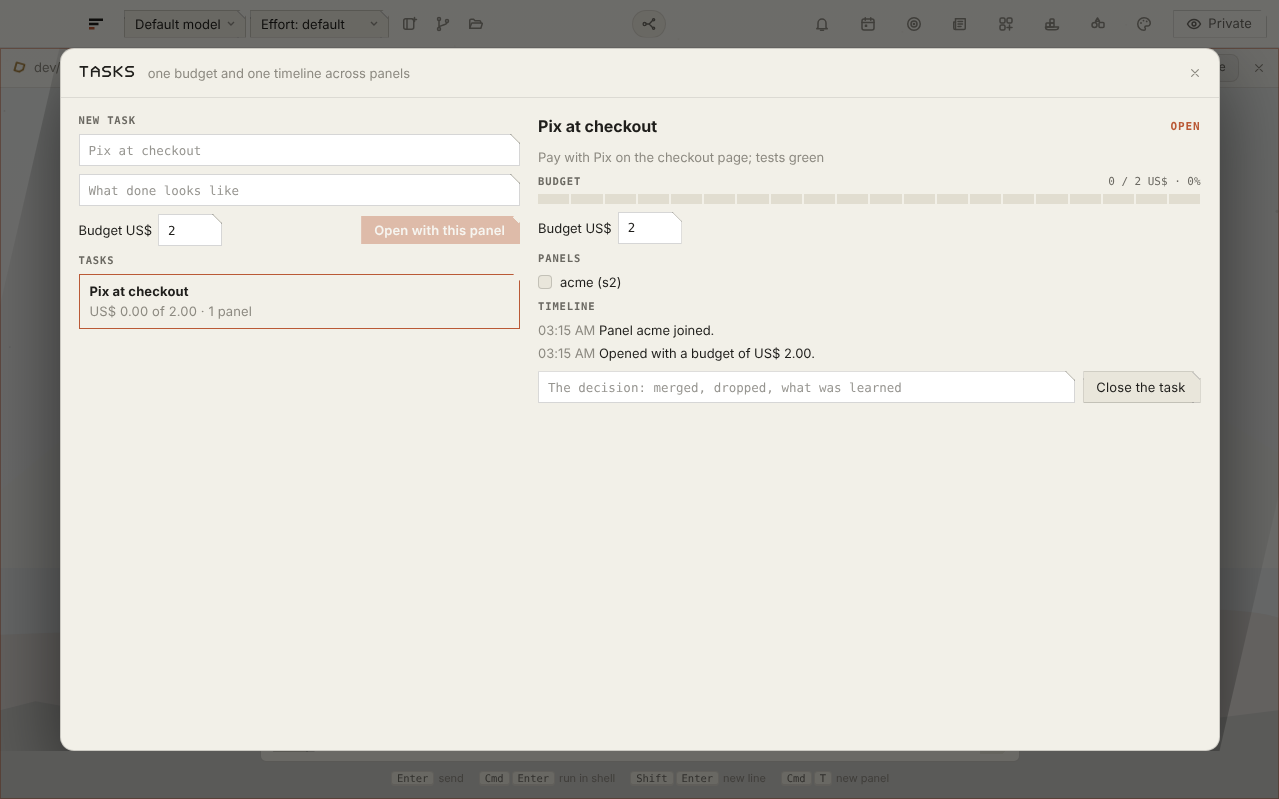Click the New Task Budget US$ field
Screen dimensions: 1279x799
click(190, 230)
